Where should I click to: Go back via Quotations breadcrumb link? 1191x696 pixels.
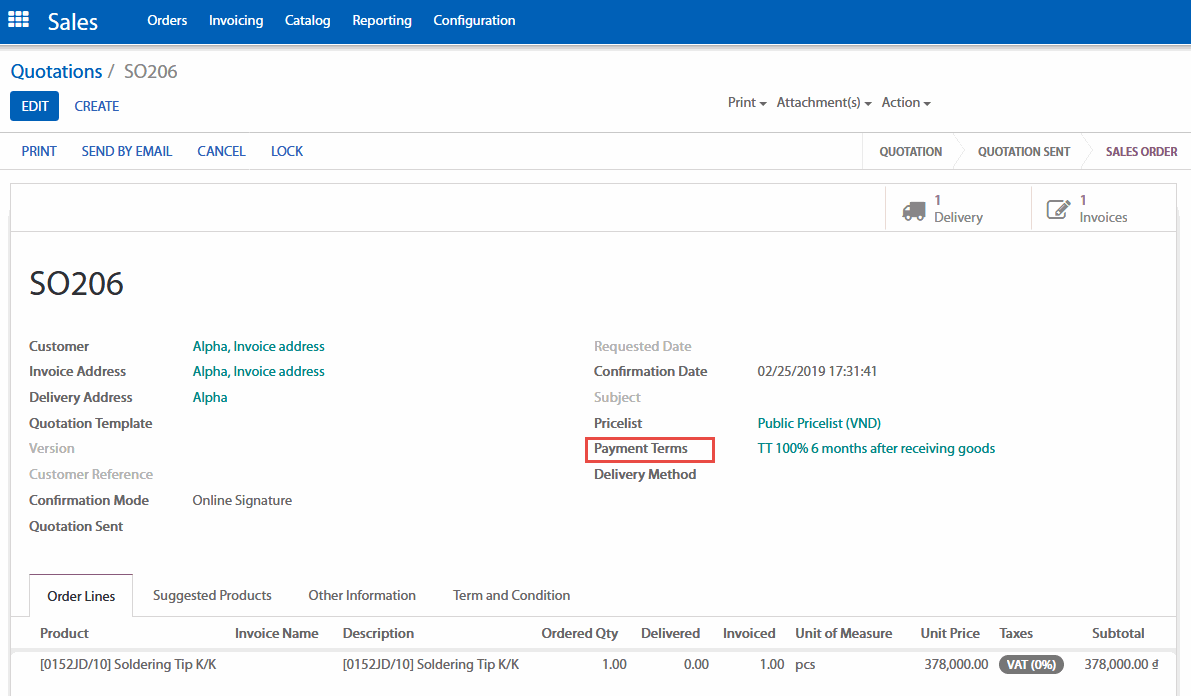[56, 72]
